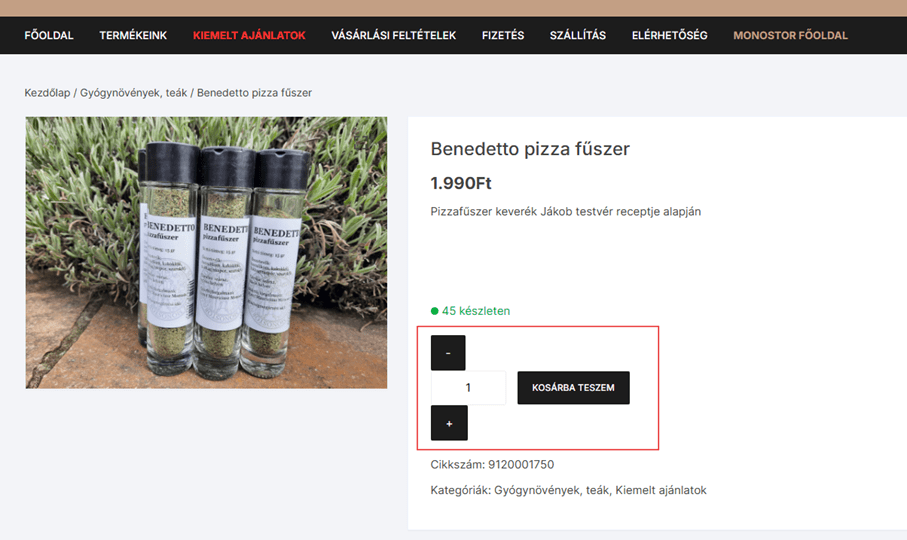Go to Kiemelt ajánlatok in navigation

tap(249, 35)
